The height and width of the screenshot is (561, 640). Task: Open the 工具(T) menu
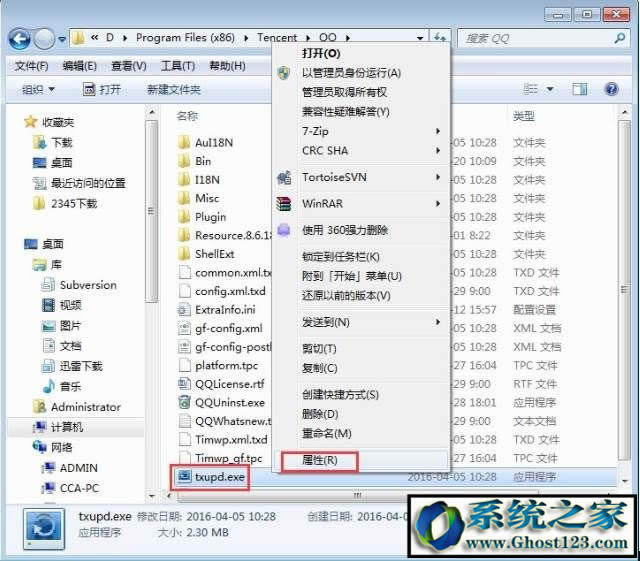tap(177, 66)
